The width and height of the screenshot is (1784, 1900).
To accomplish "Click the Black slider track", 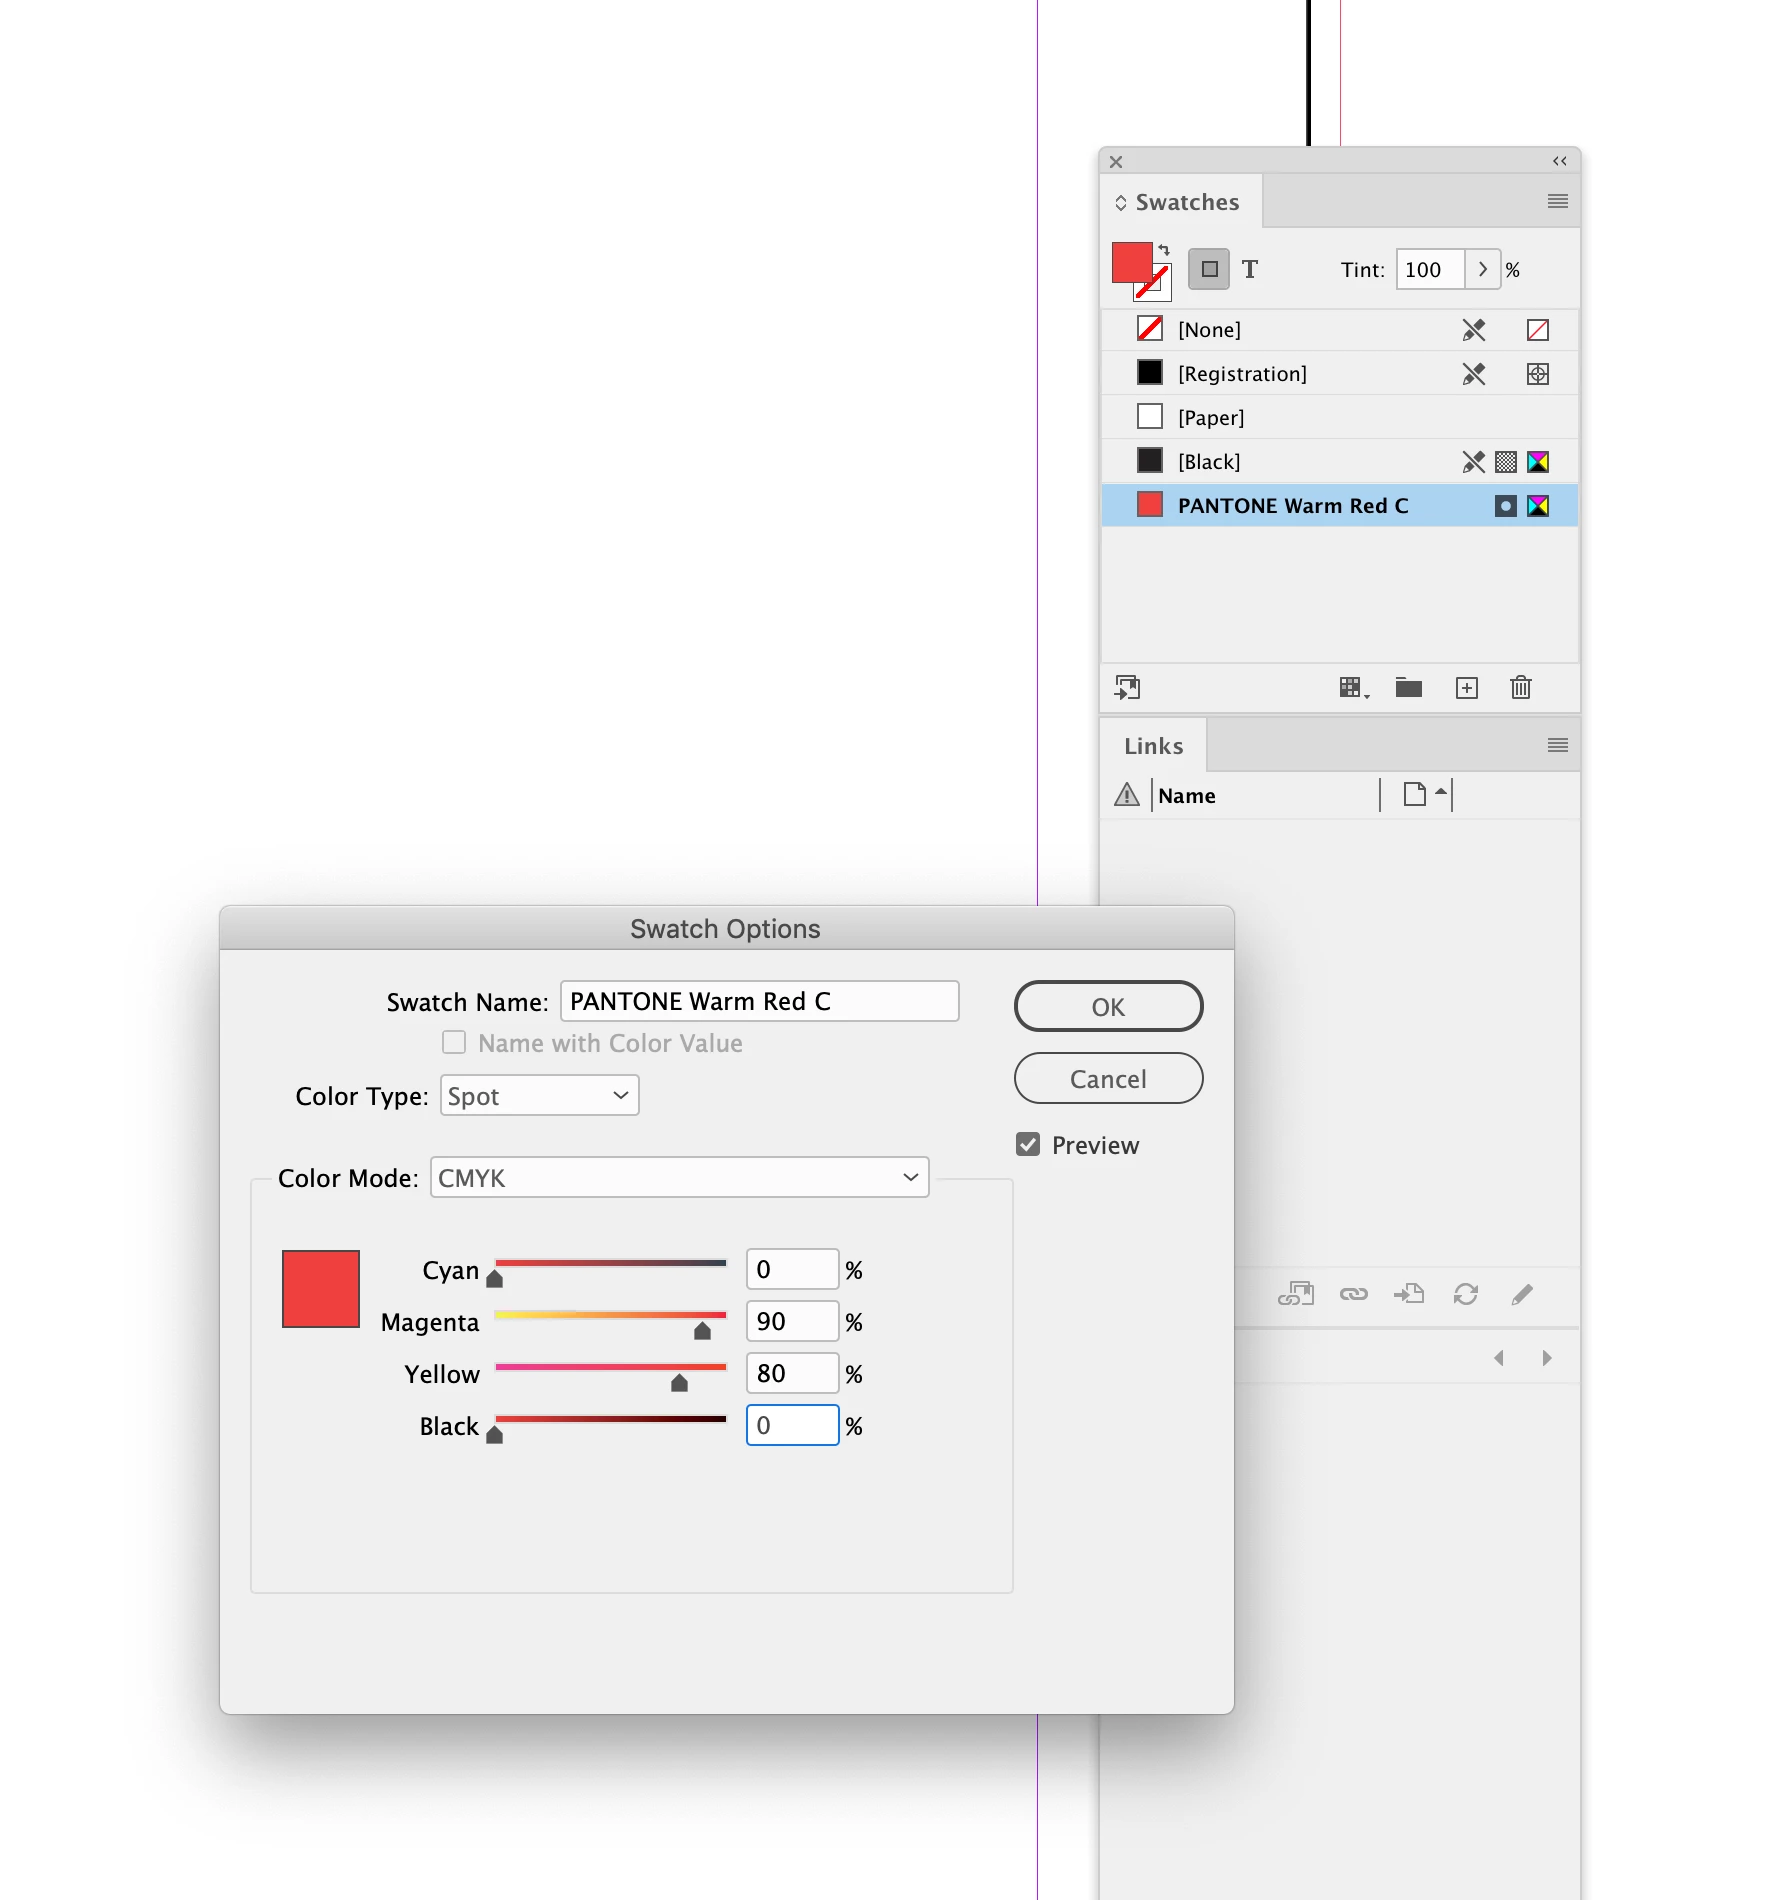I will tap(610, 1419).
